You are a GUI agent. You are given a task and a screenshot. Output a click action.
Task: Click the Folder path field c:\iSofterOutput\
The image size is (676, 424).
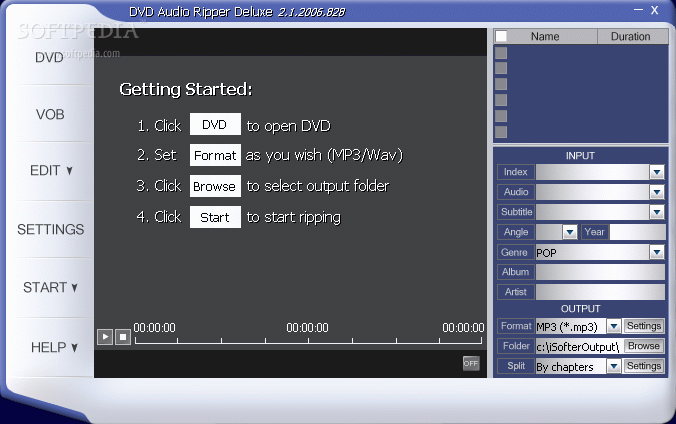point(578,347)
